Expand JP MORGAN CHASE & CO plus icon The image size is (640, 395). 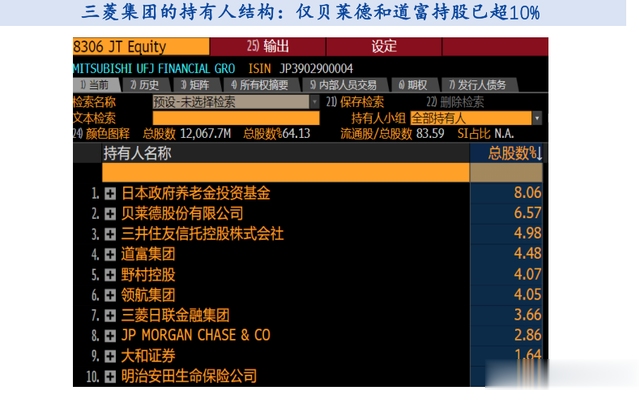(x=110, y=336)
